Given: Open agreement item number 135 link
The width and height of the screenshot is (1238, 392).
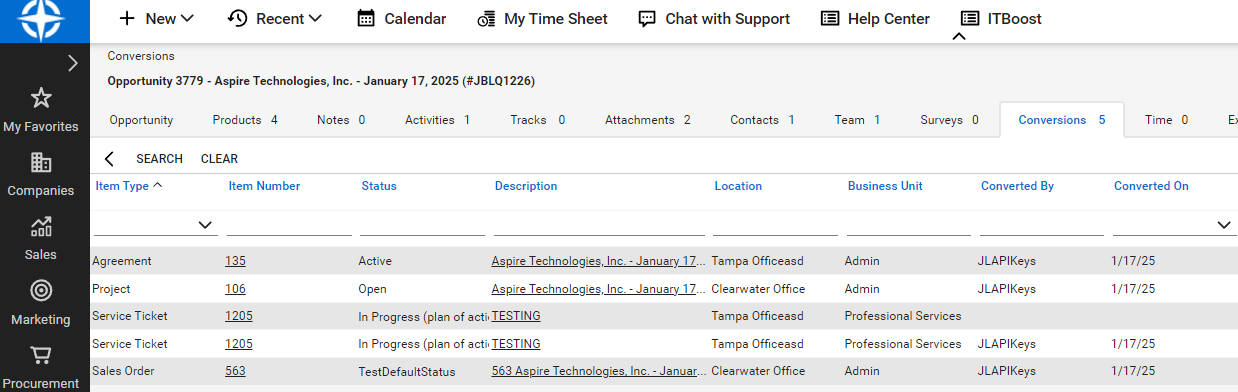Looking at the screenshot, I should [235, 261].
